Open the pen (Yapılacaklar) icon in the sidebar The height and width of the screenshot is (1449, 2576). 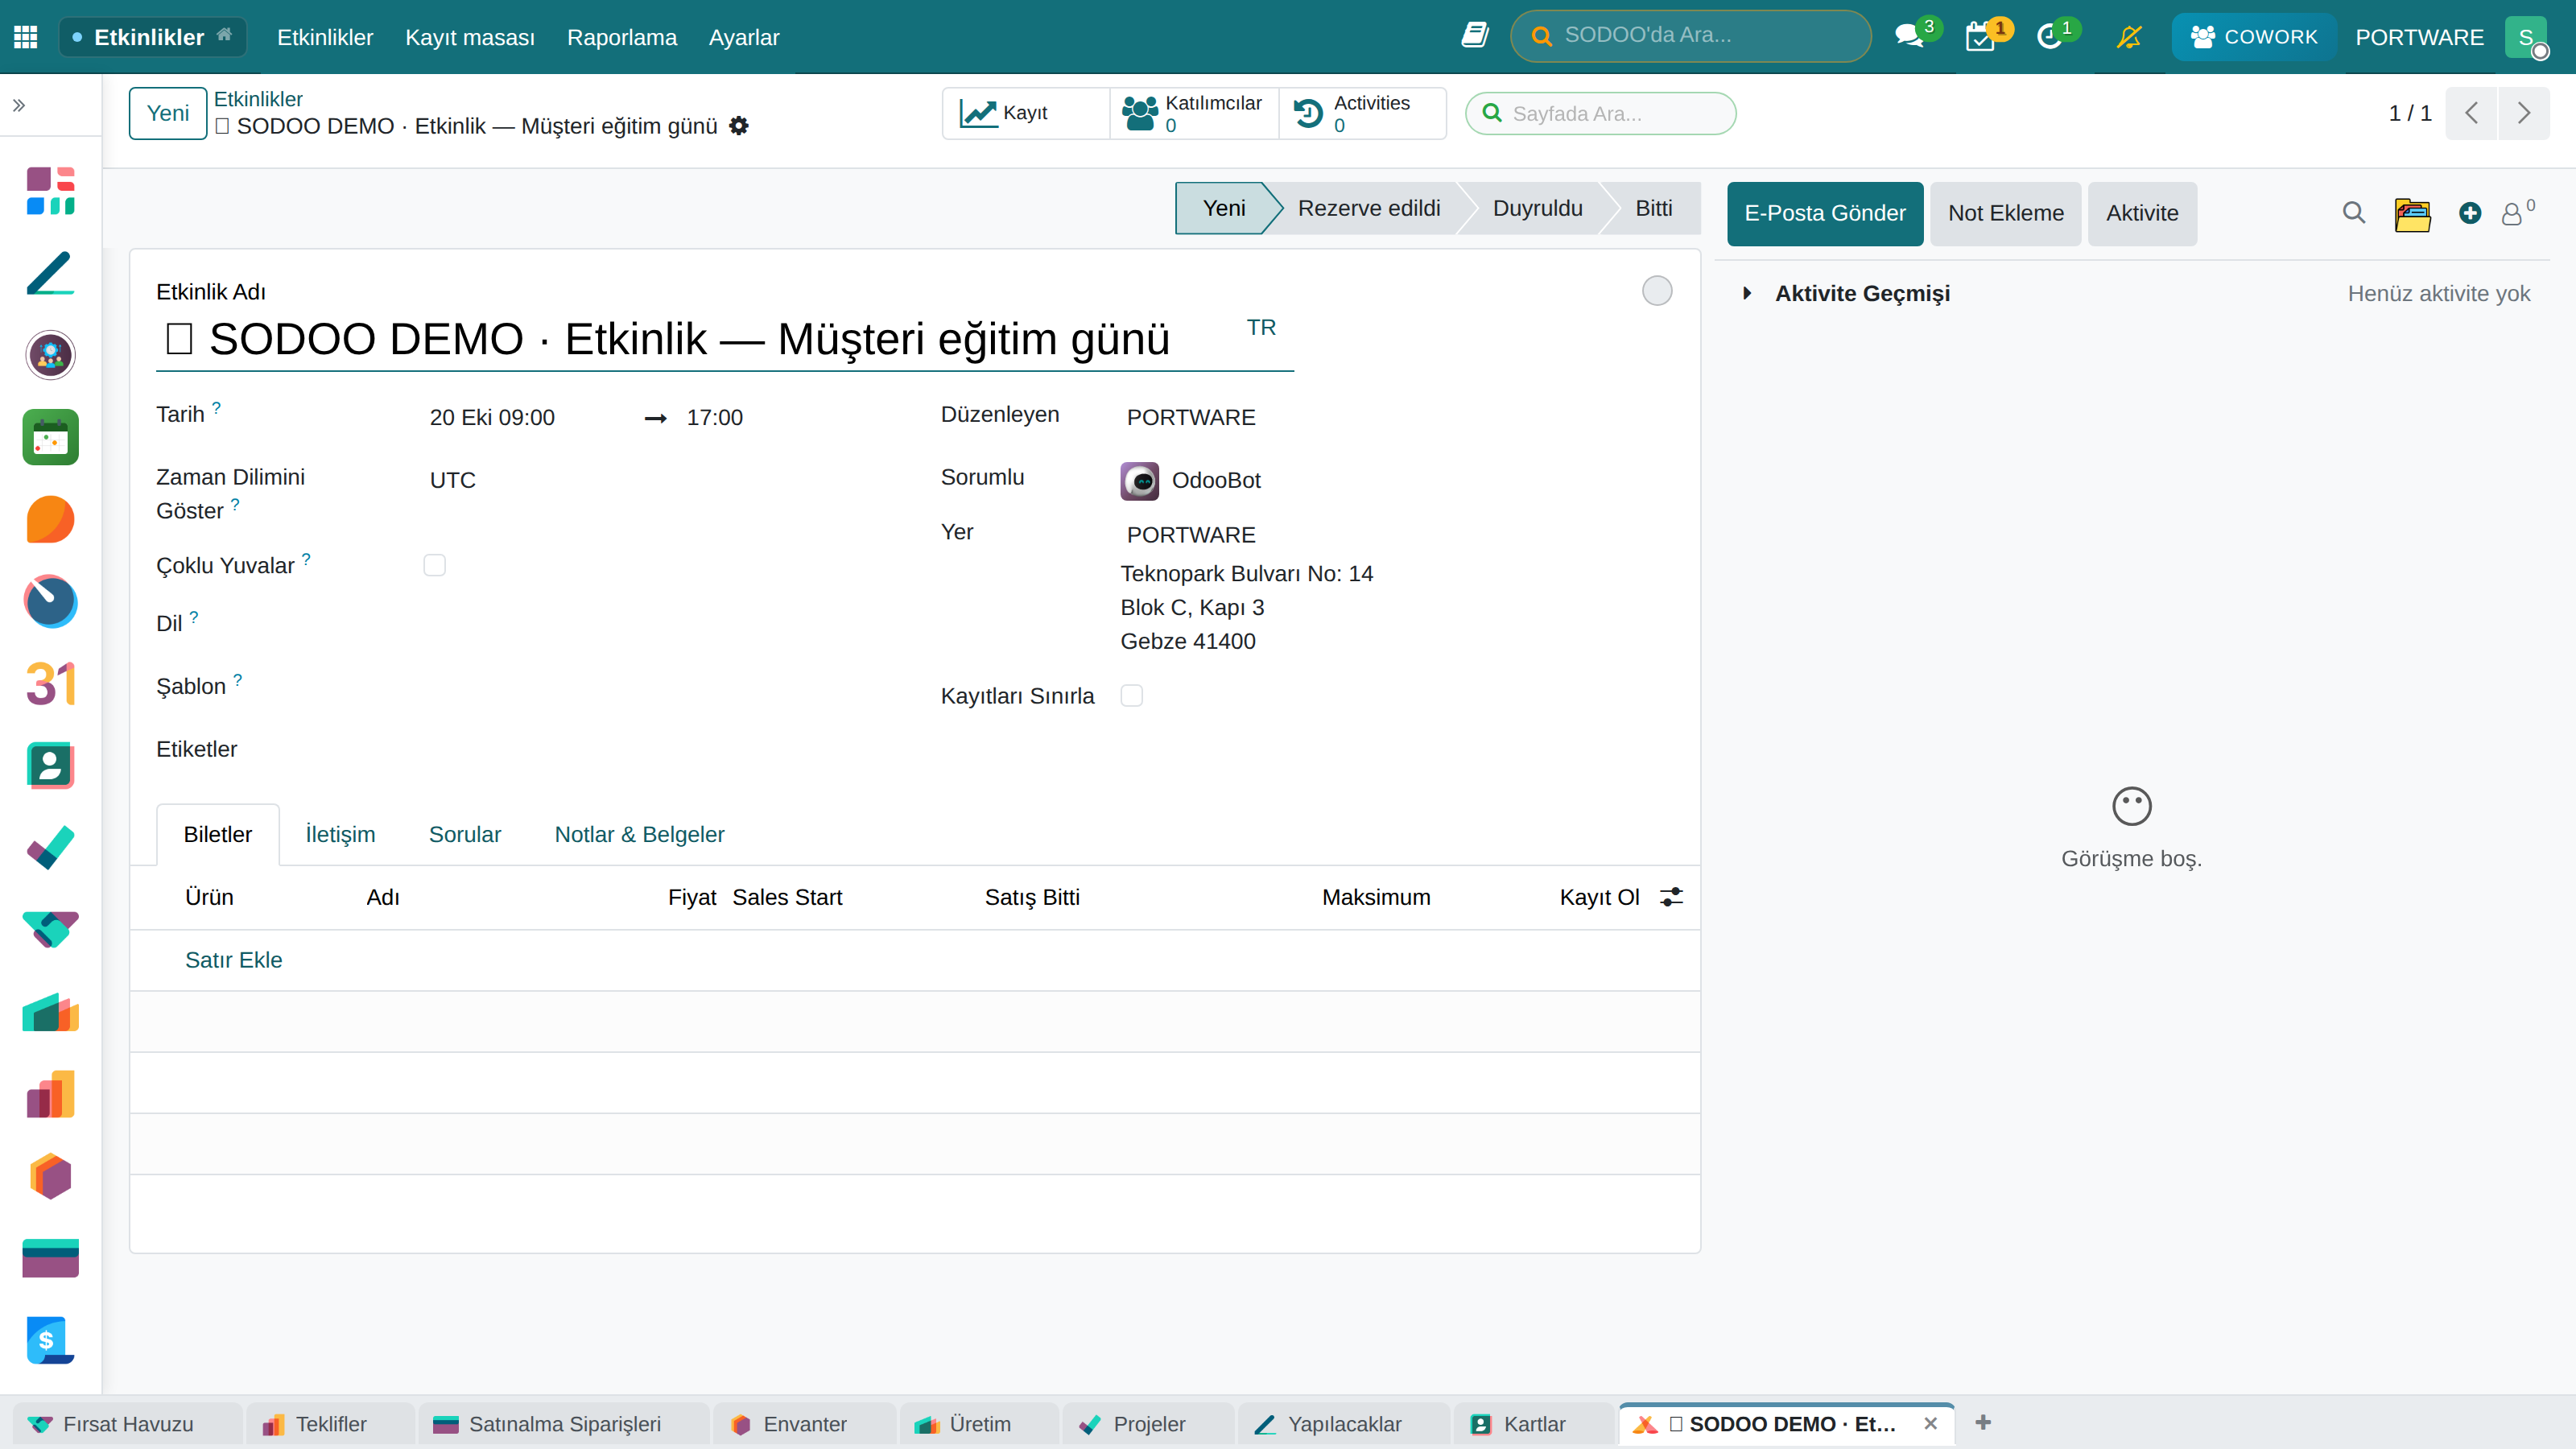click(50, 273)
